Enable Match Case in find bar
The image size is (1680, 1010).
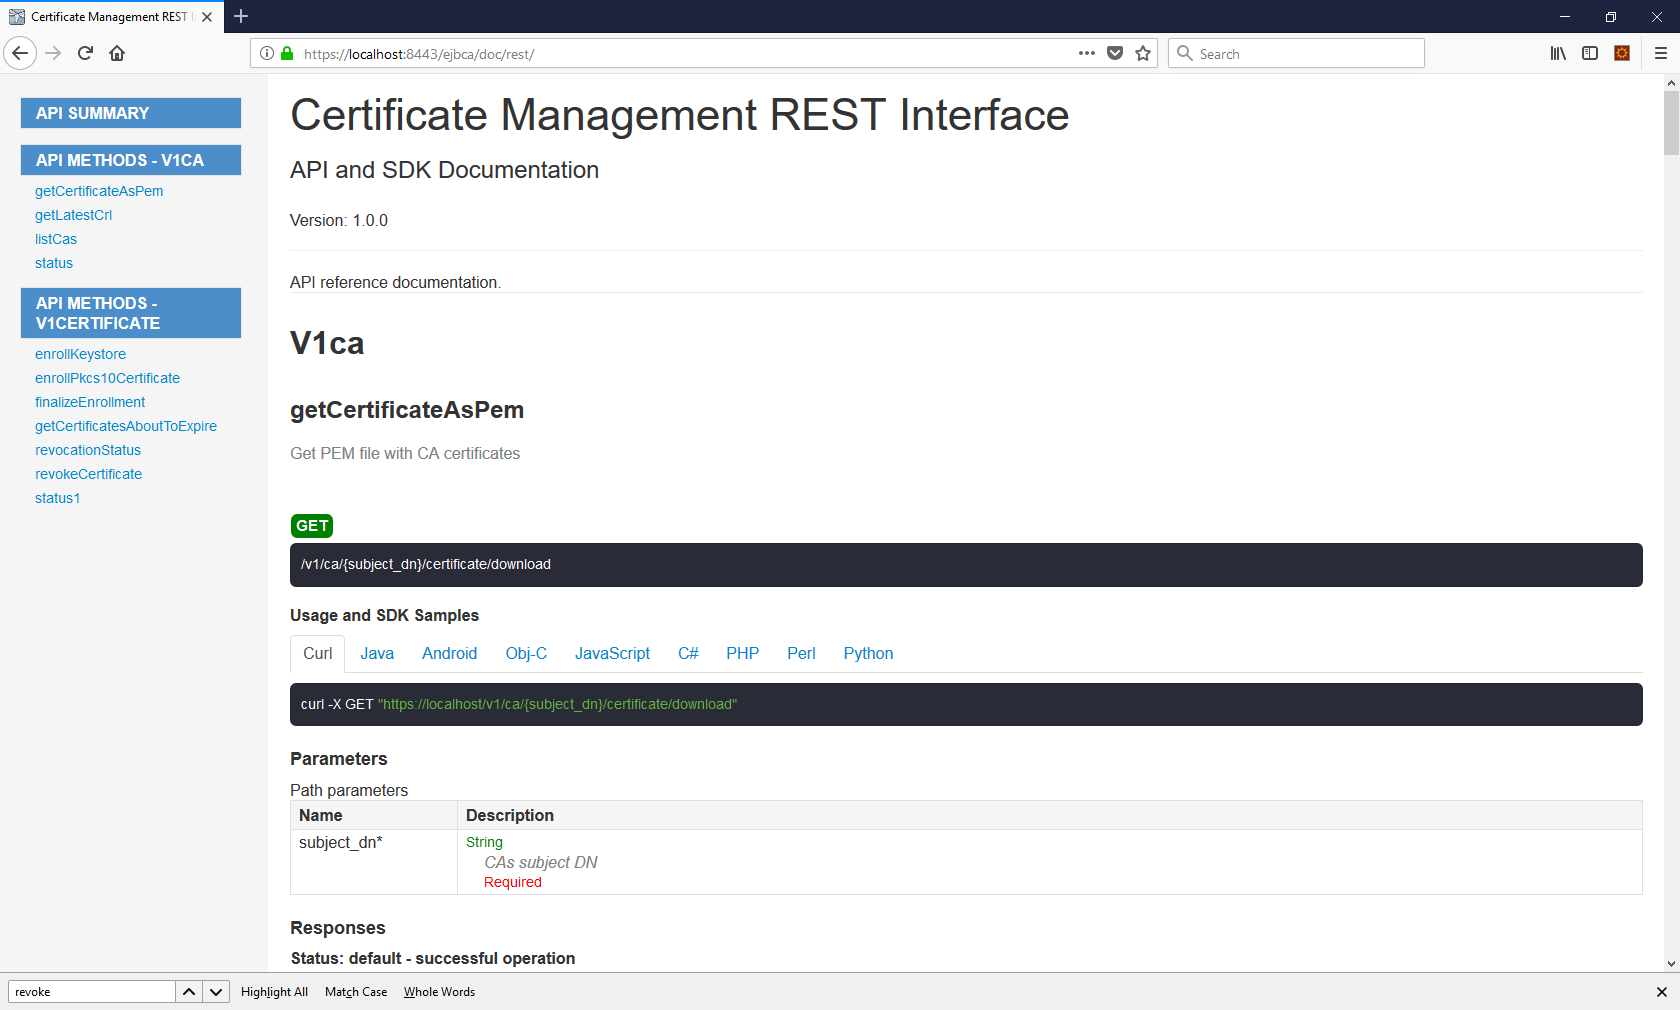tap(356, 992)
